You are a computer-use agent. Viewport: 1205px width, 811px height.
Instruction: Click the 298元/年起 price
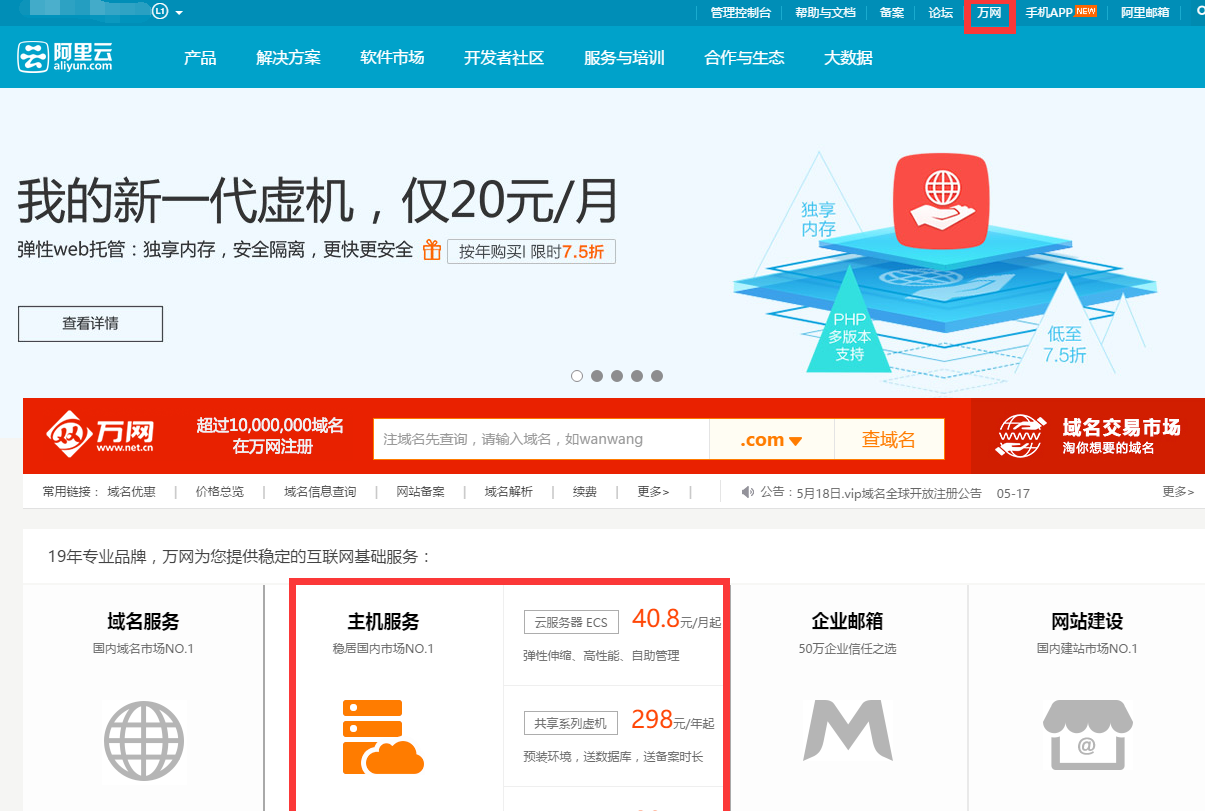click(673, 720)
